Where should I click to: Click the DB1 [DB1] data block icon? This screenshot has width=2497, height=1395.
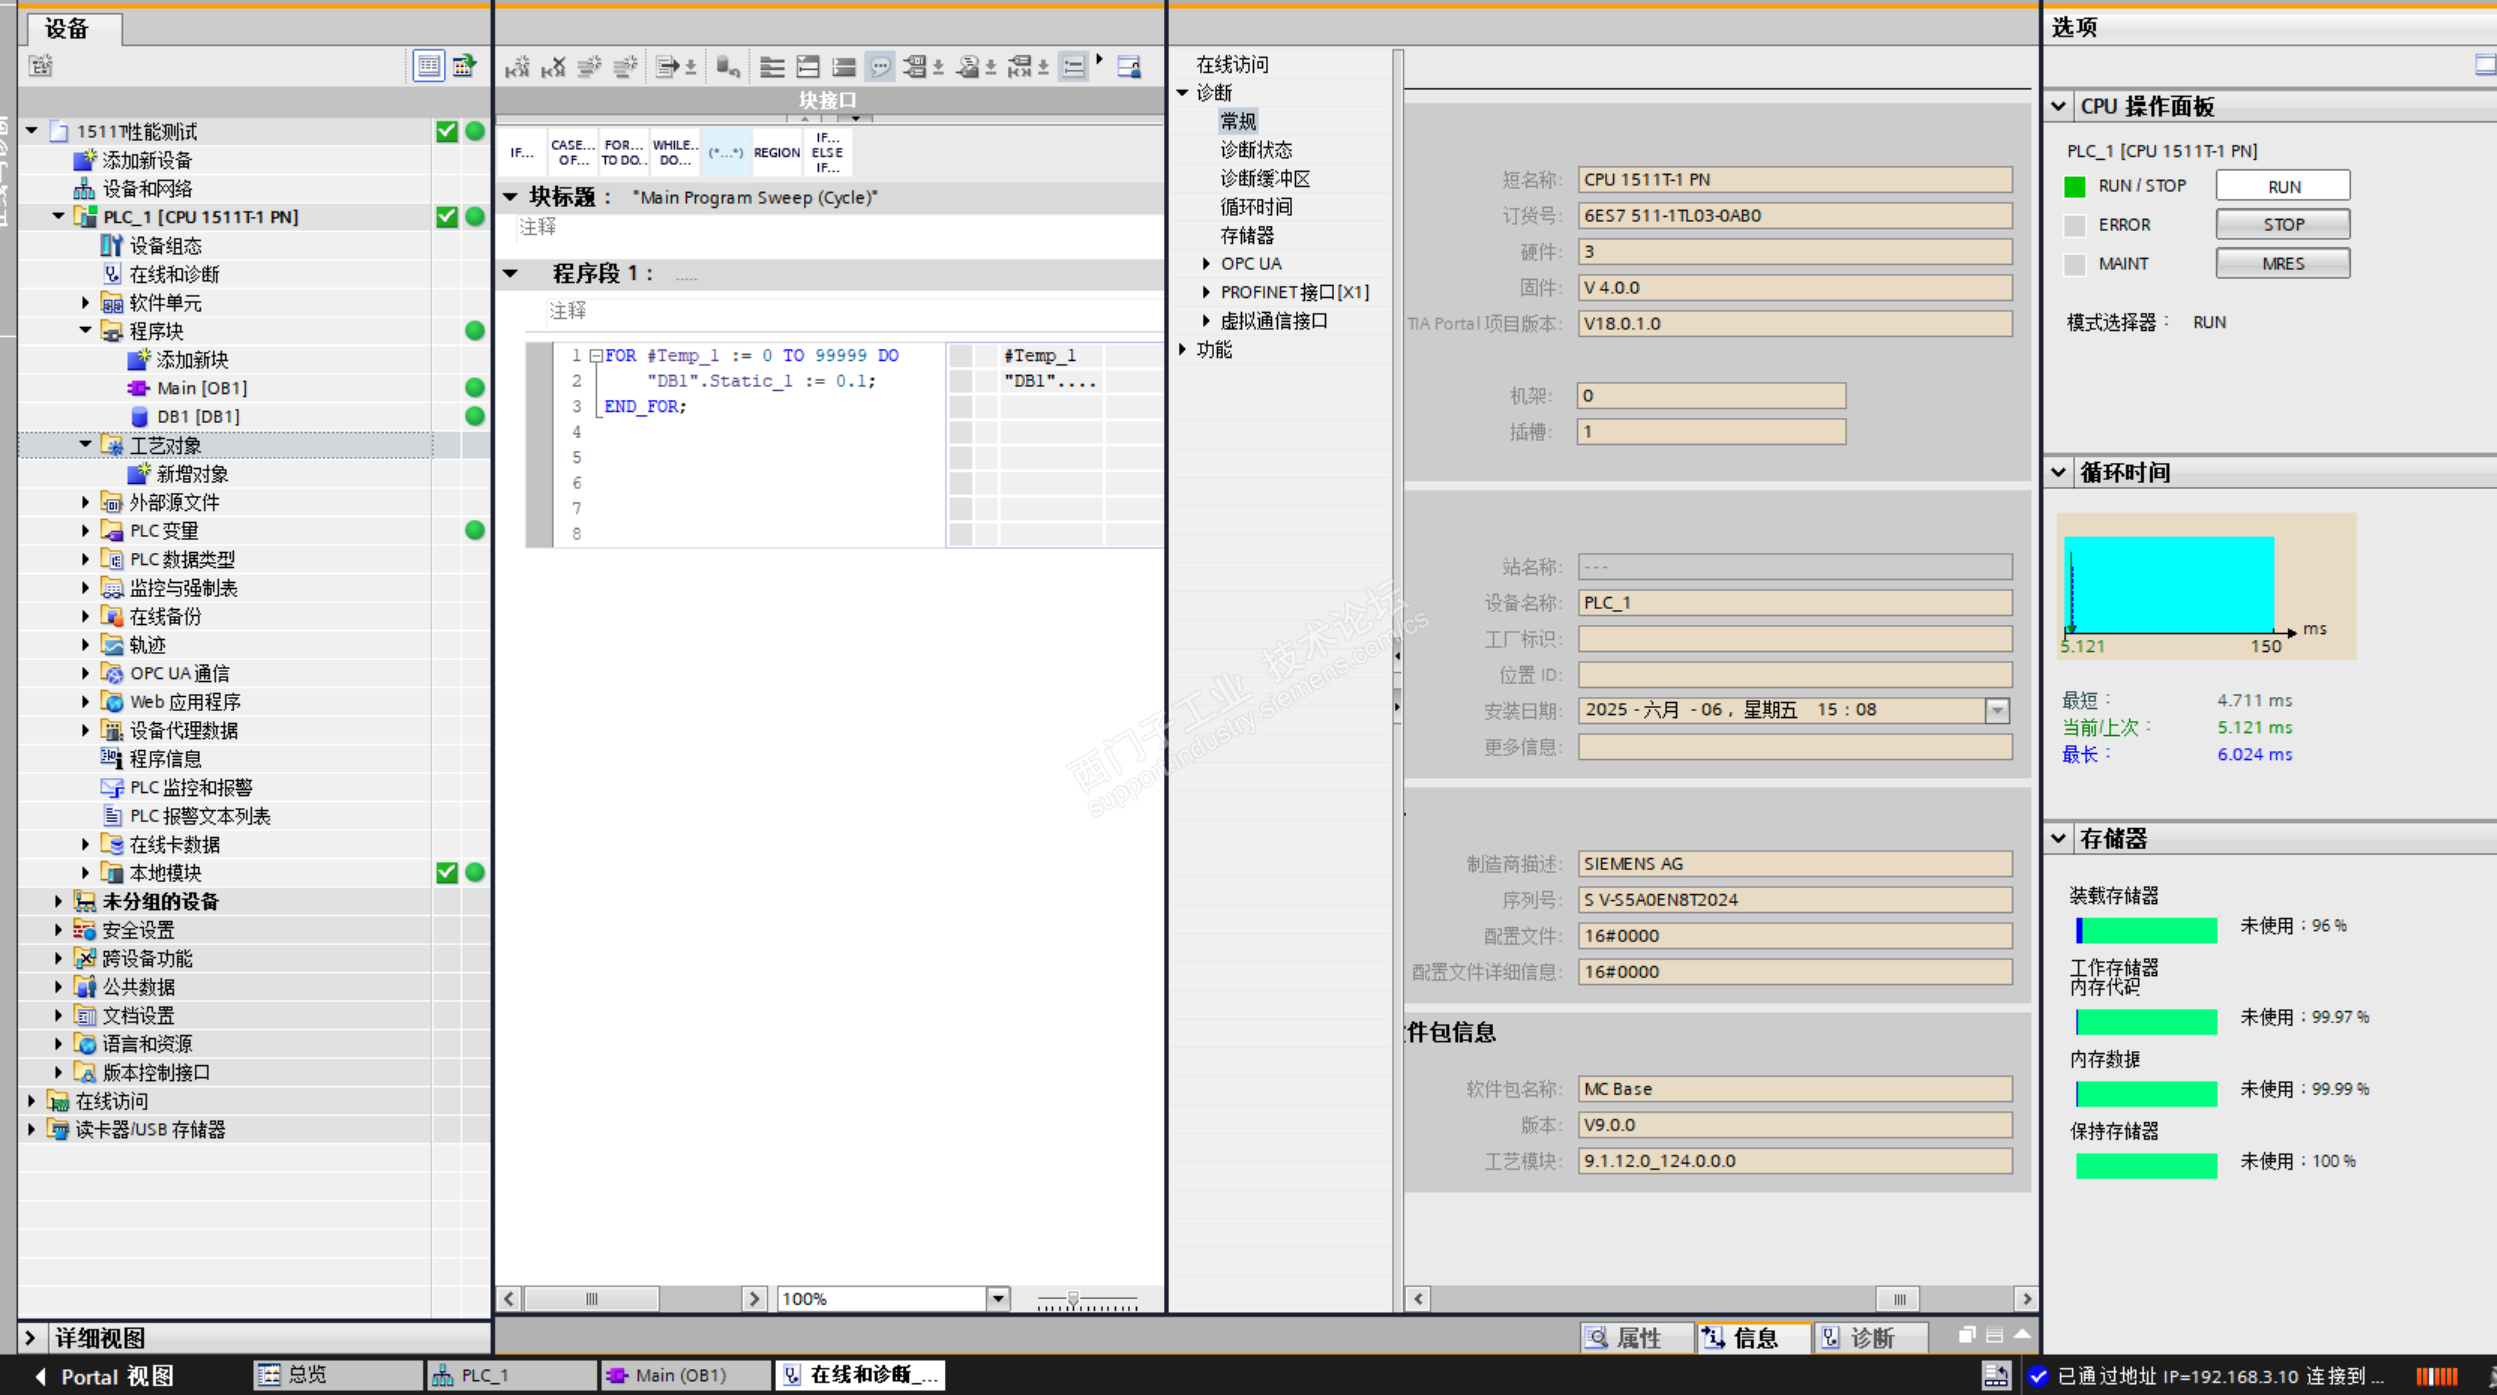[139, 416]
